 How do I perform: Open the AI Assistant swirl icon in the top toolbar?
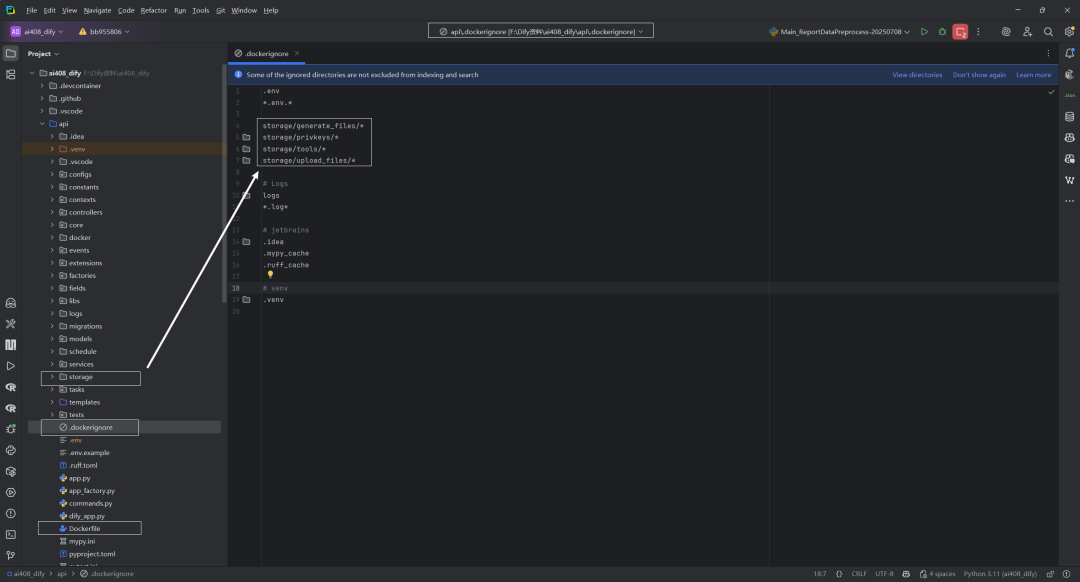(x=1006, y=32)
